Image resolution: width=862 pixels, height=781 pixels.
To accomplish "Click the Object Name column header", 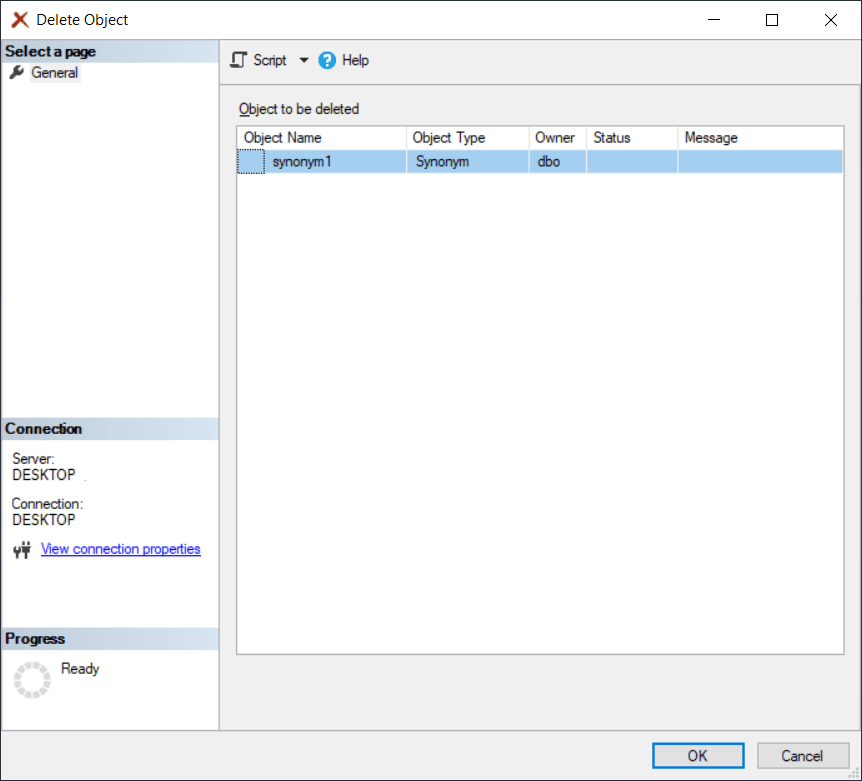I will pos(322,137).
